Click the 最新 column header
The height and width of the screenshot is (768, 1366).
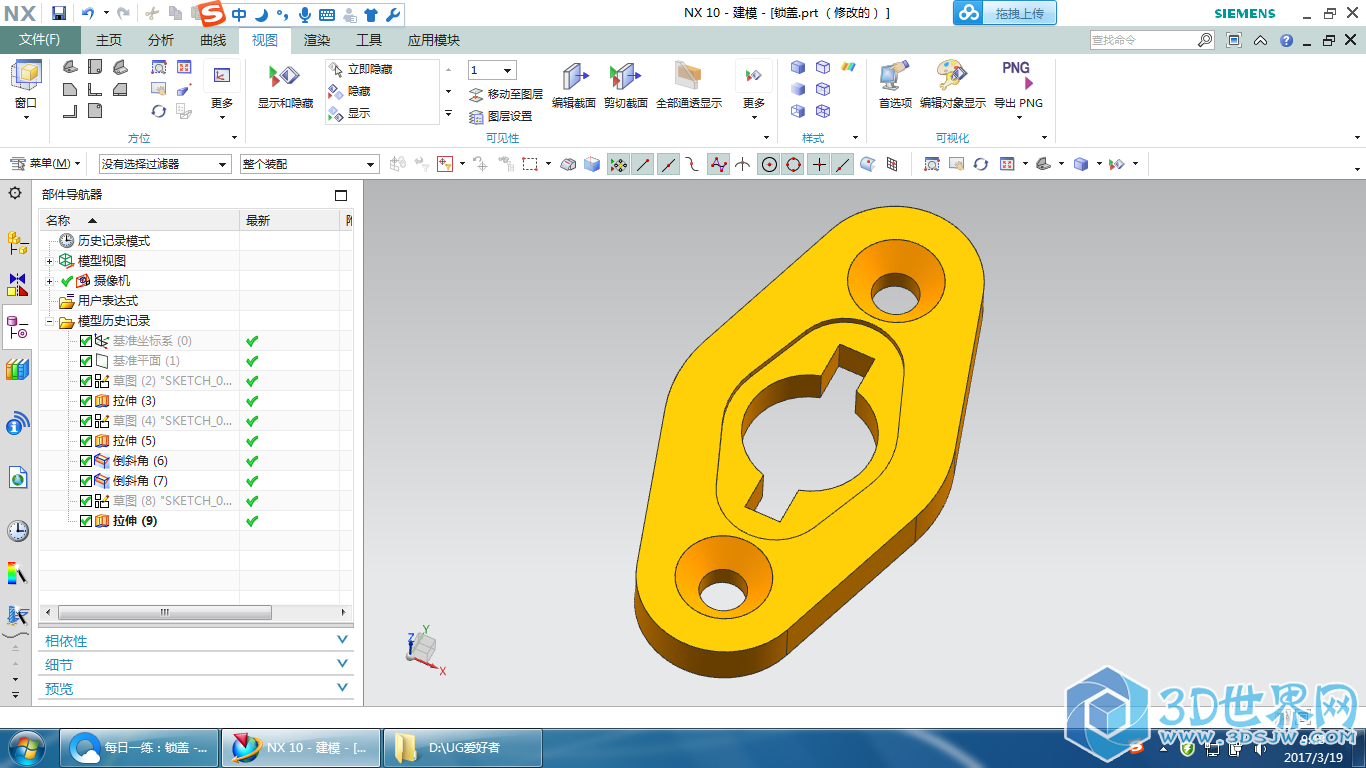point(291,220)
